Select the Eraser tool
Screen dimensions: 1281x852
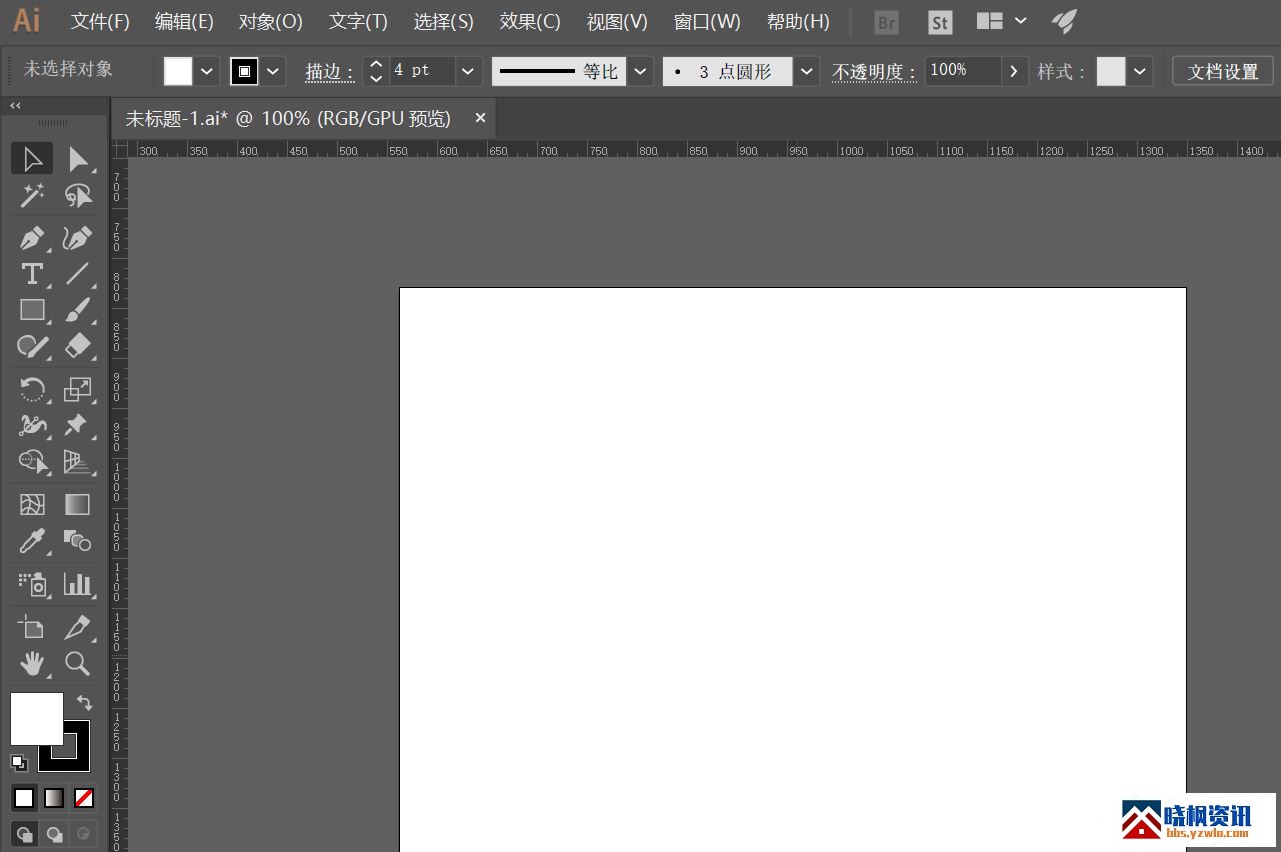pyautogui.click(x=77, y=346)
